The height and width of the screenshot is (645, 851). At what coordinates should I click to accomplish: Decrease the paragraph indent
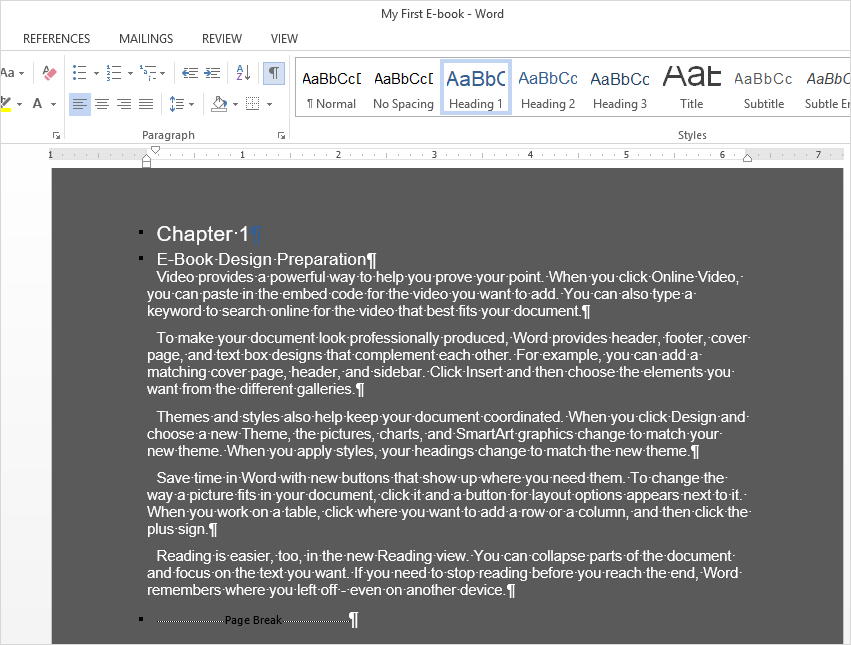[189, 73]
